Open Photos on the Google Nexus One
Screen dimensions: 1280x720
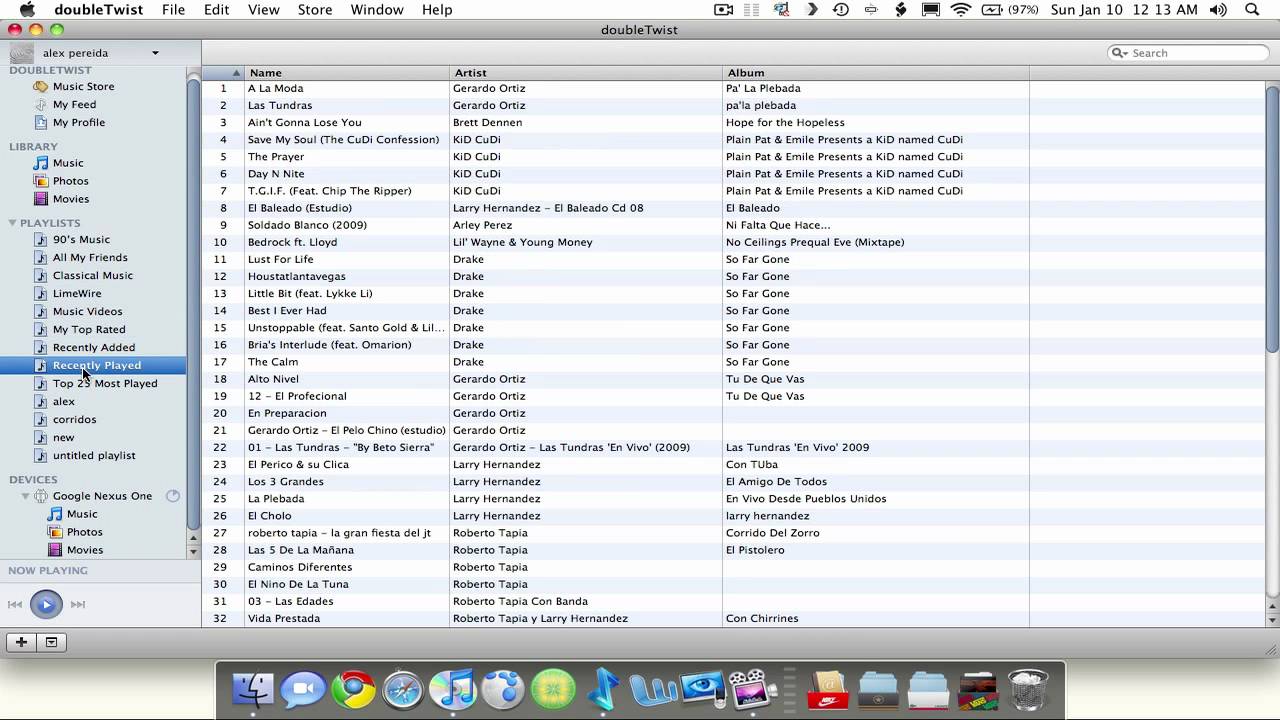(84, 532)
